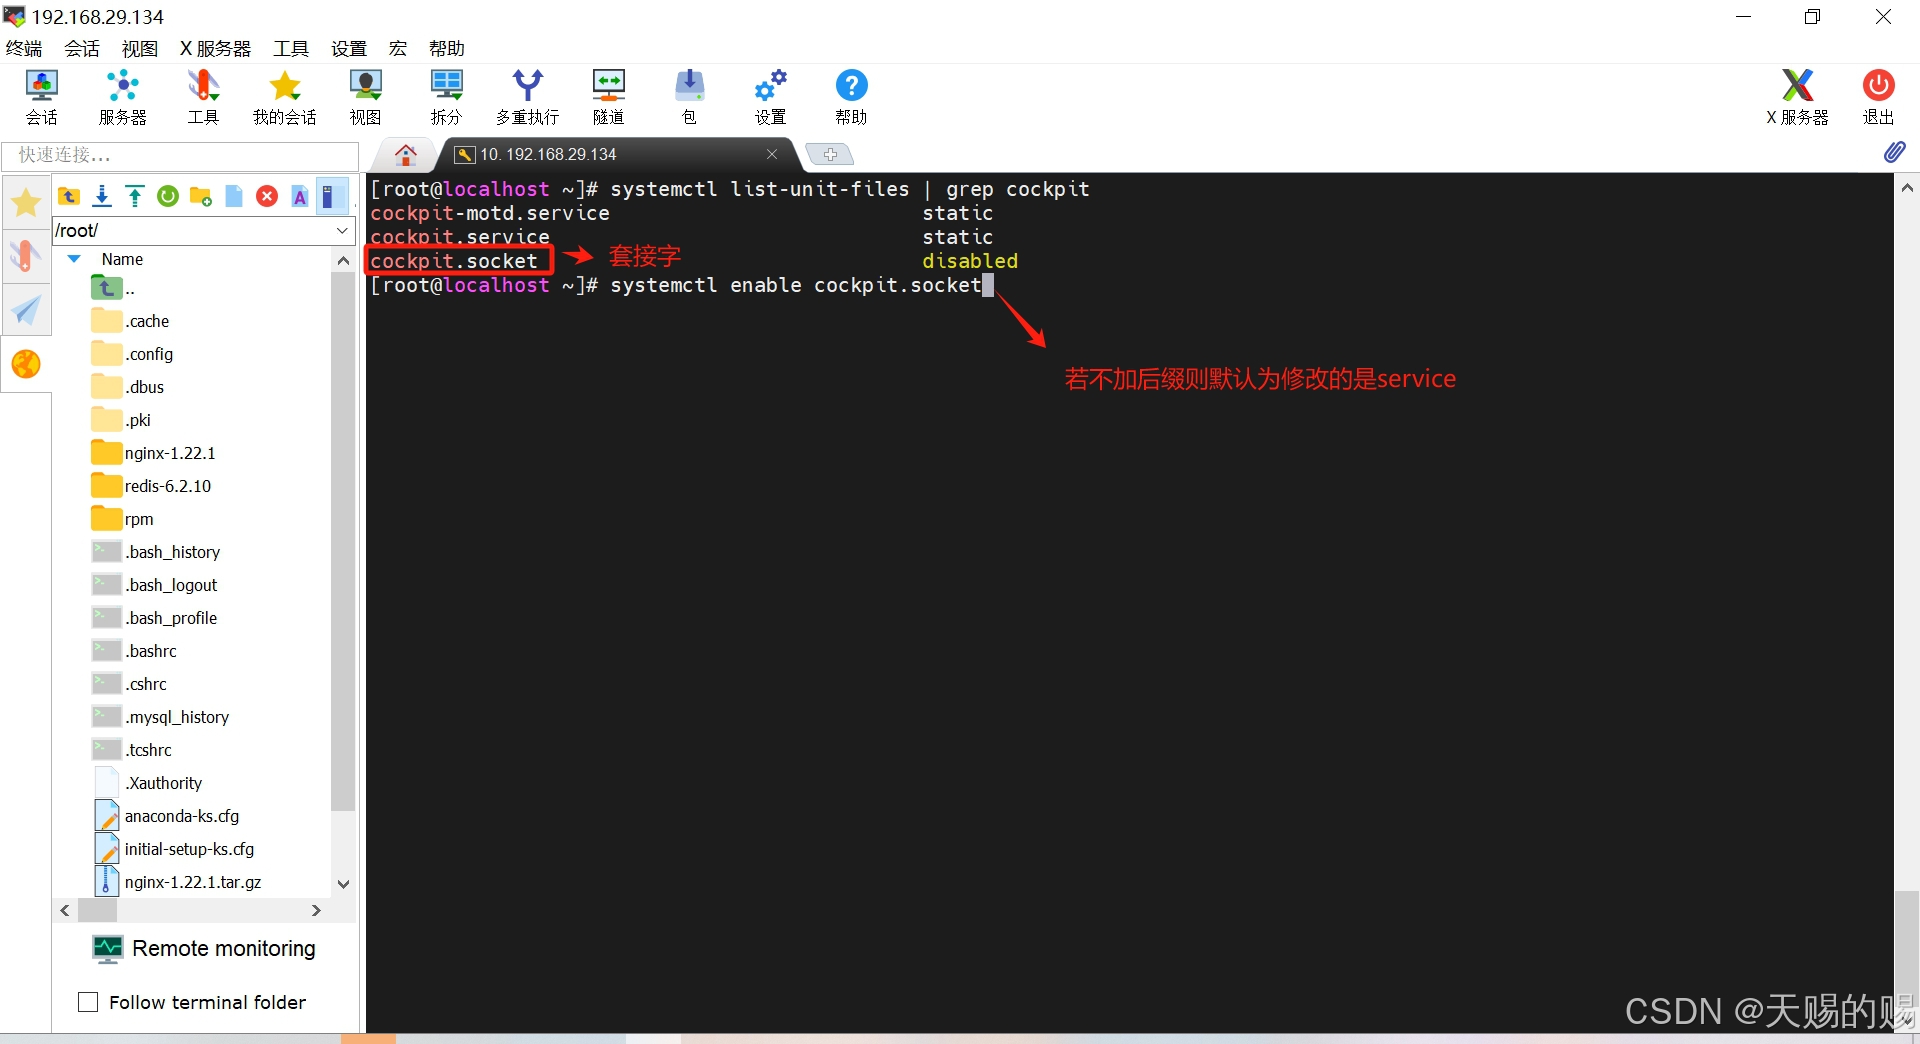
Task: Split the terminal view
Action: pos(445,95)
